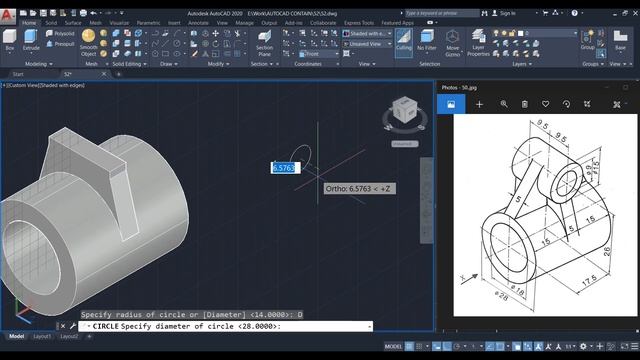Open workspace settings gear in status bar

[584, 347]
